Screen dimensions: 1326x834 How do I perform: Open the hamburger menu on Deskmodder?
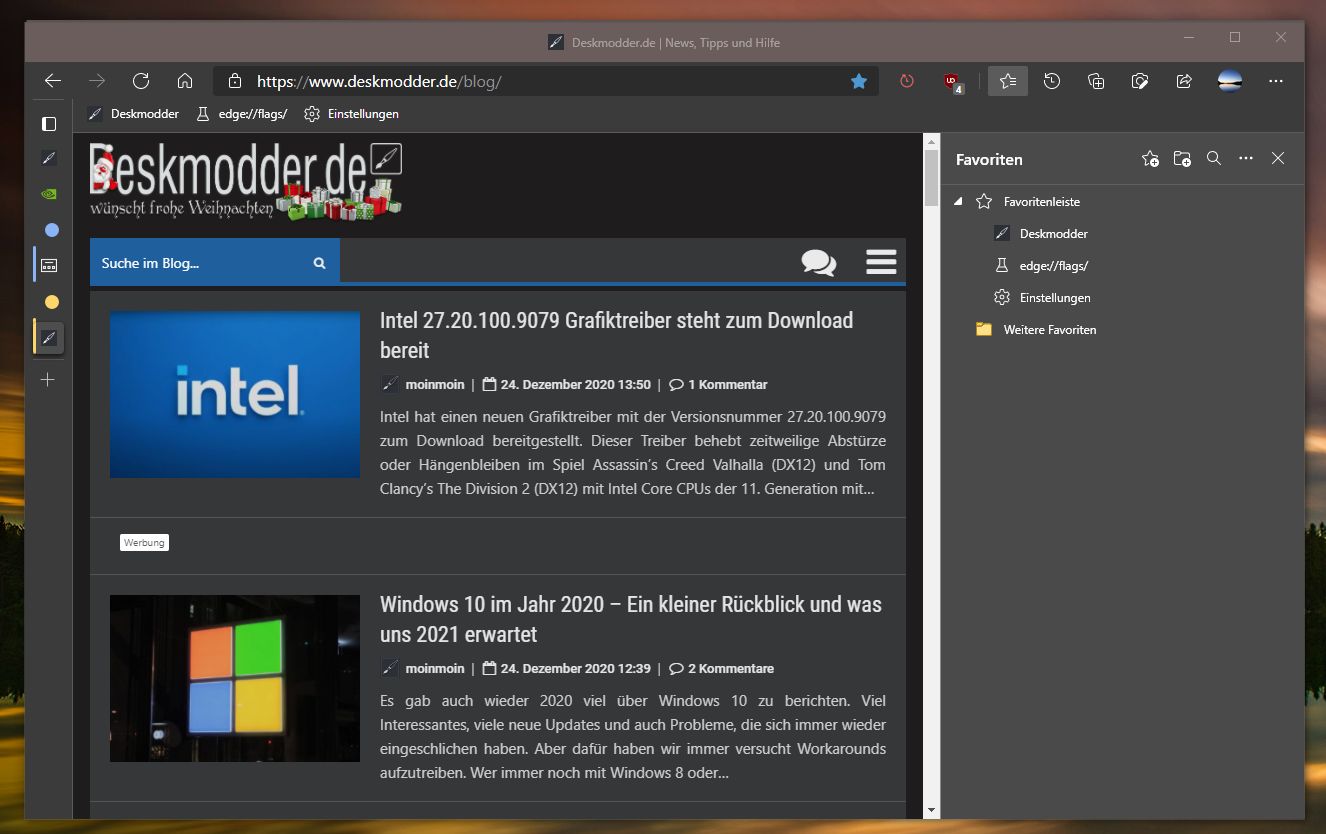click(881, 262)
